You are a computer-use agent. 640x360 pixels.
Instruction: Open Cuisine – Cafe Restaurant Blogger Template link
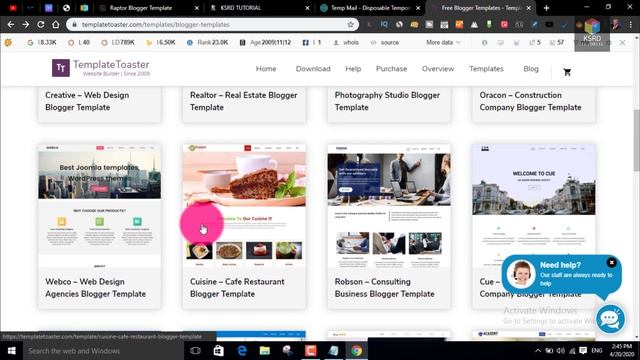click(x=237, y=287)
